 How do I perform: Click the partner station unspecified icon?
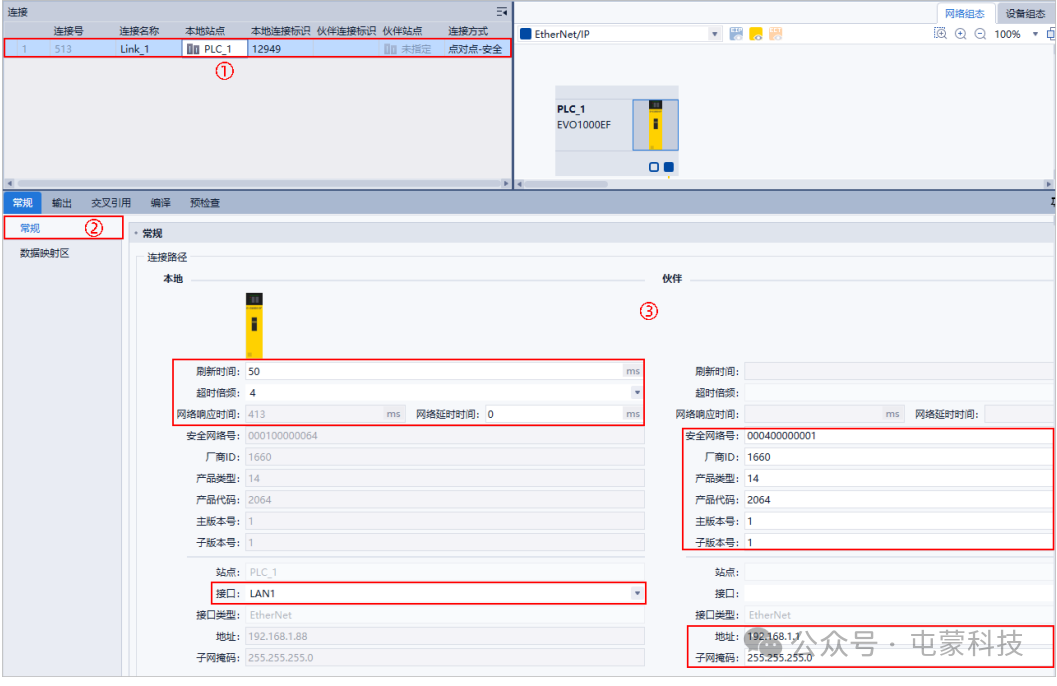pyautogui.click(x=390, y=49)
